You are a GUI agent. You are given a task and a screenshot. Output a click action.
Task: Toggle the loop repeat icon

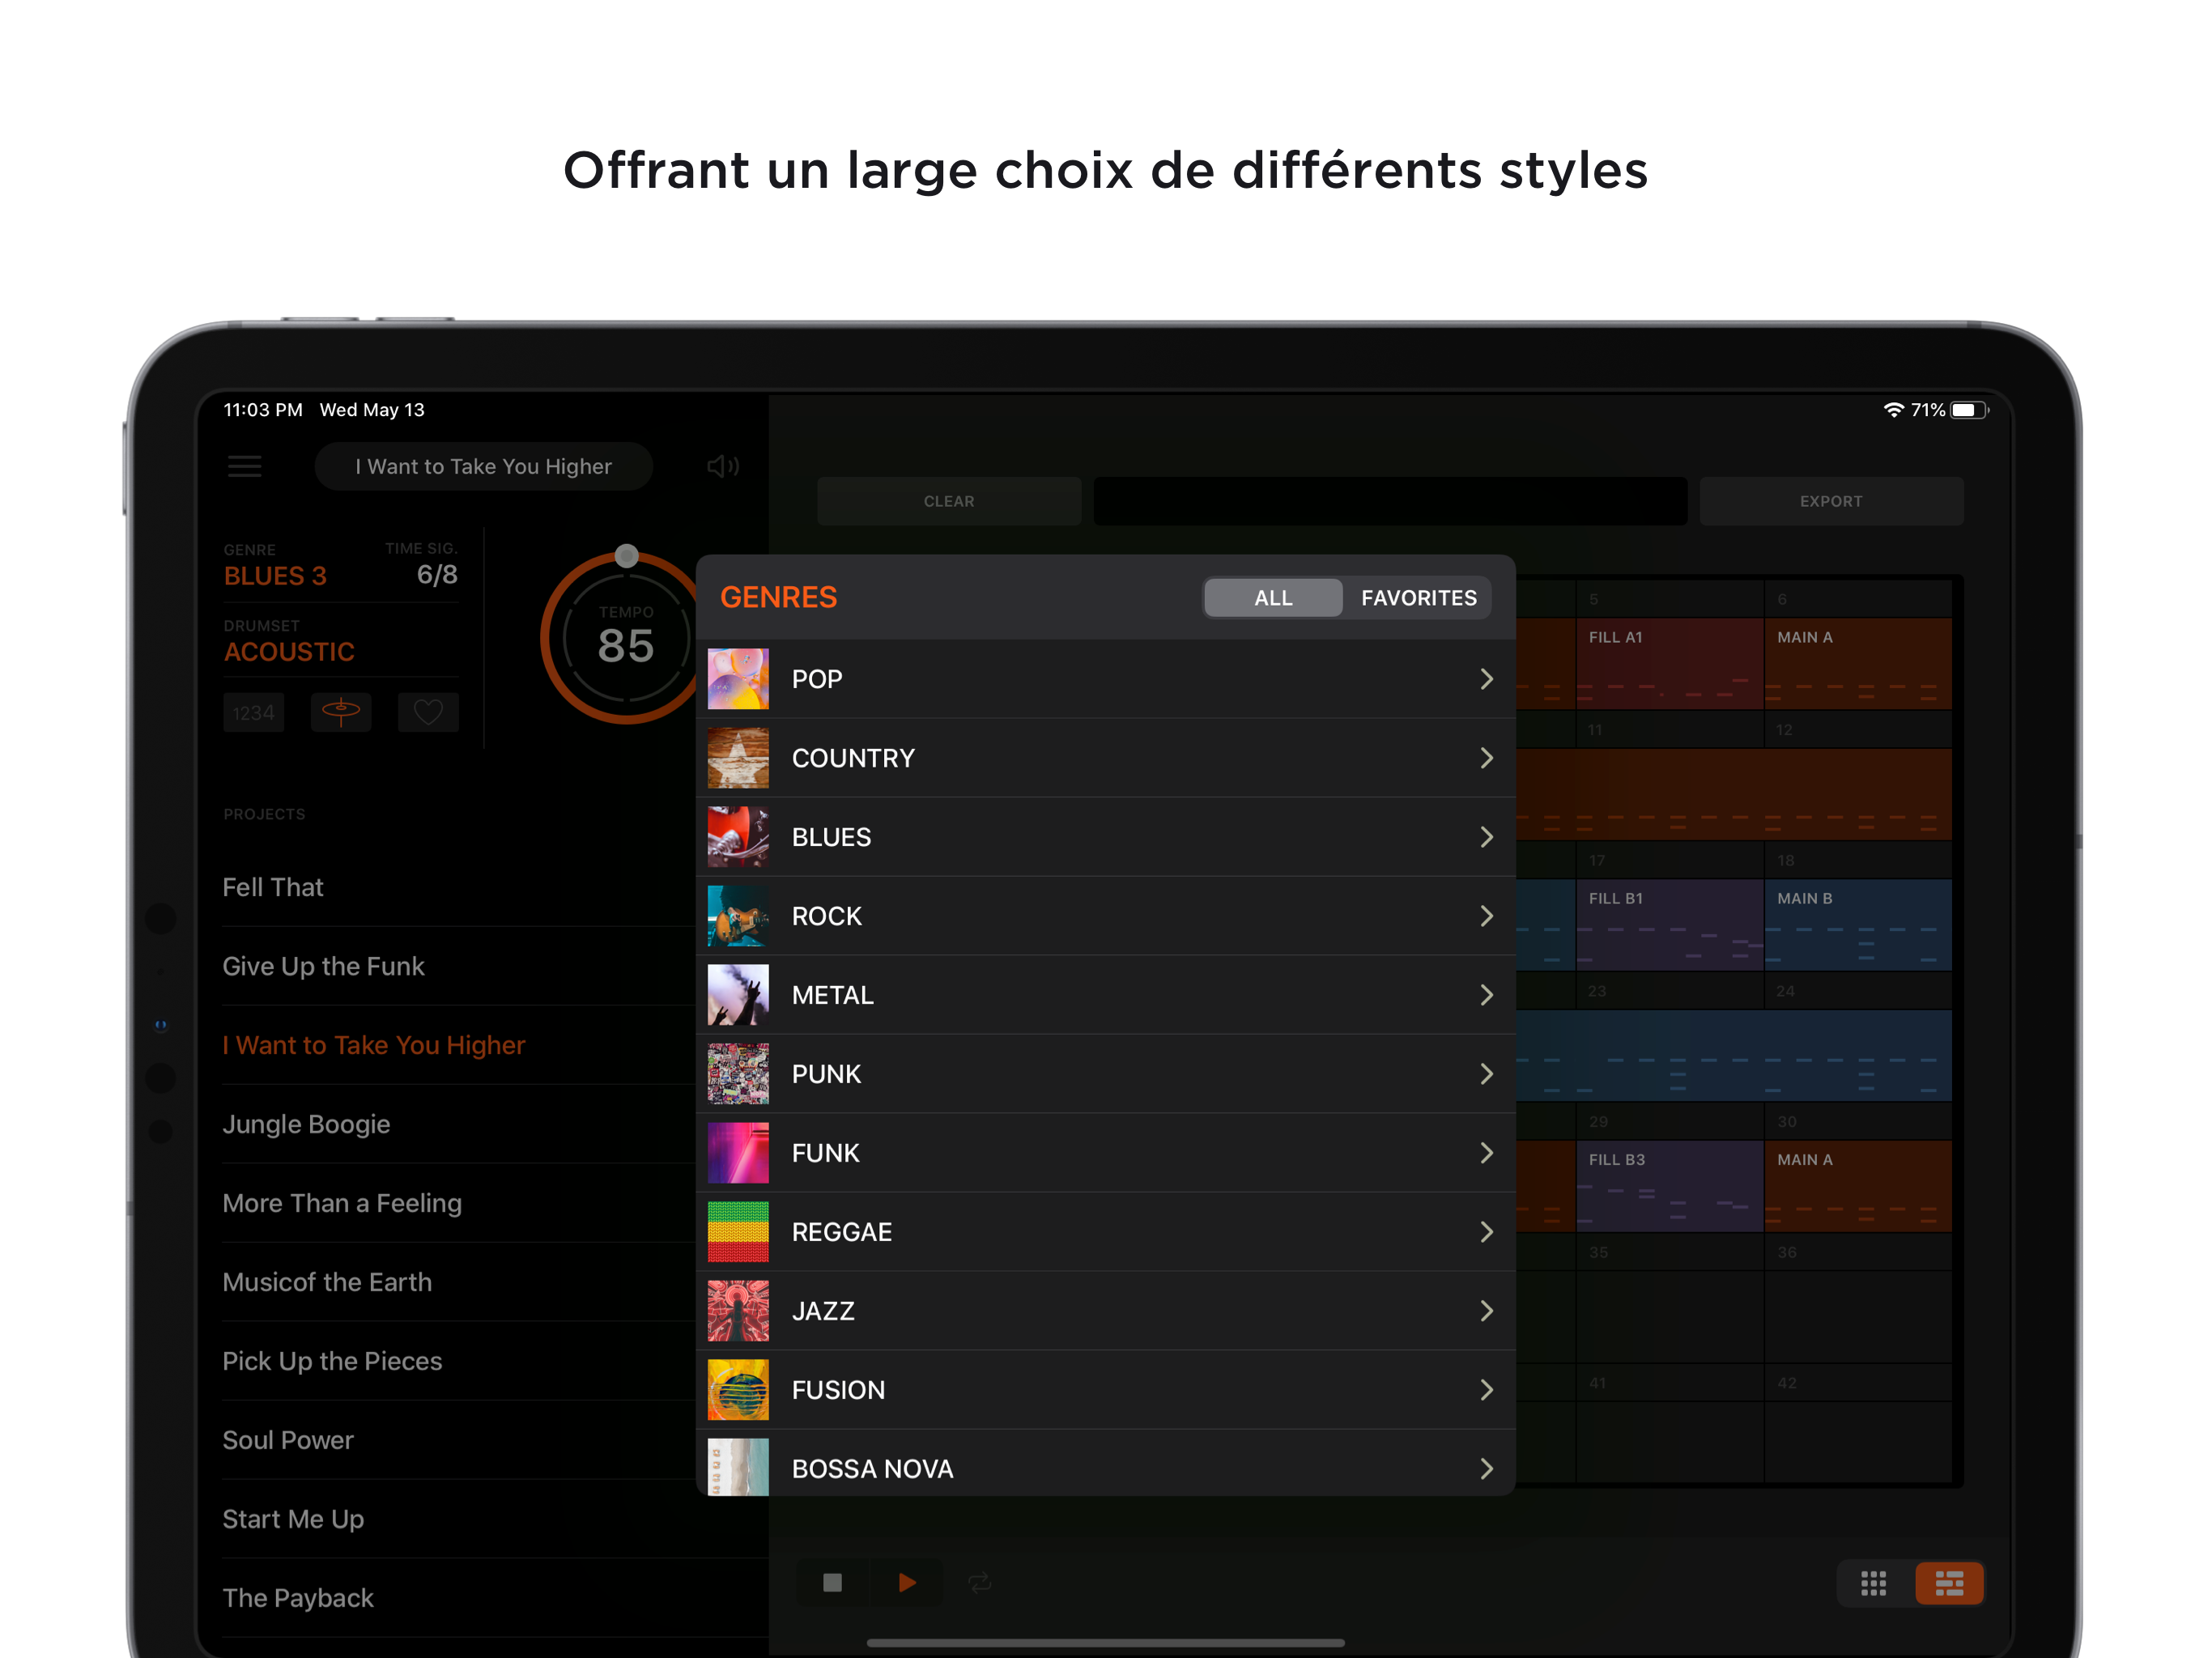[x=979, y=1582]
